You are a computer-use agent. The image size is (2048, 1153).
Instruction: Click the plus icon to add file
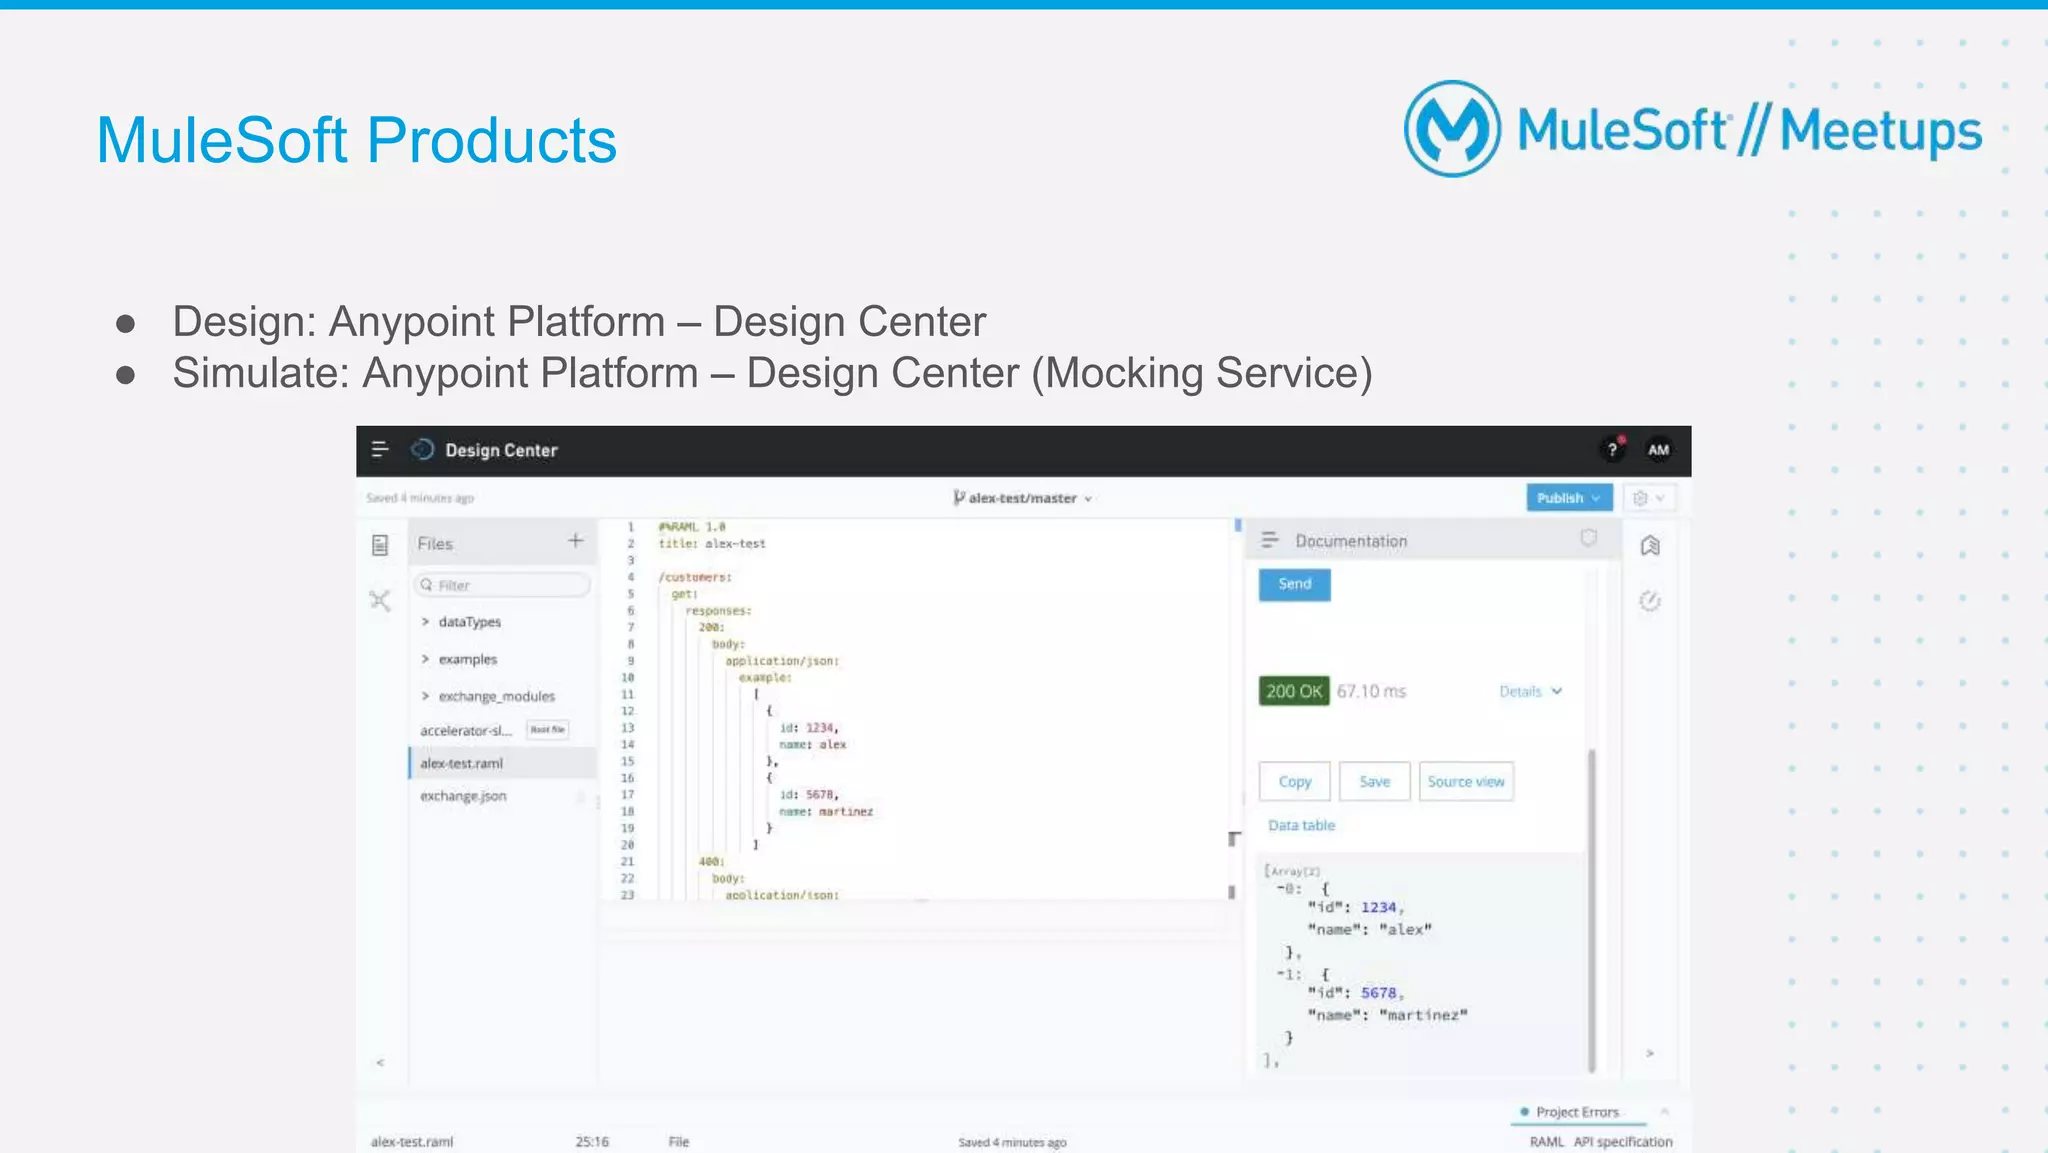click(575, 541)
